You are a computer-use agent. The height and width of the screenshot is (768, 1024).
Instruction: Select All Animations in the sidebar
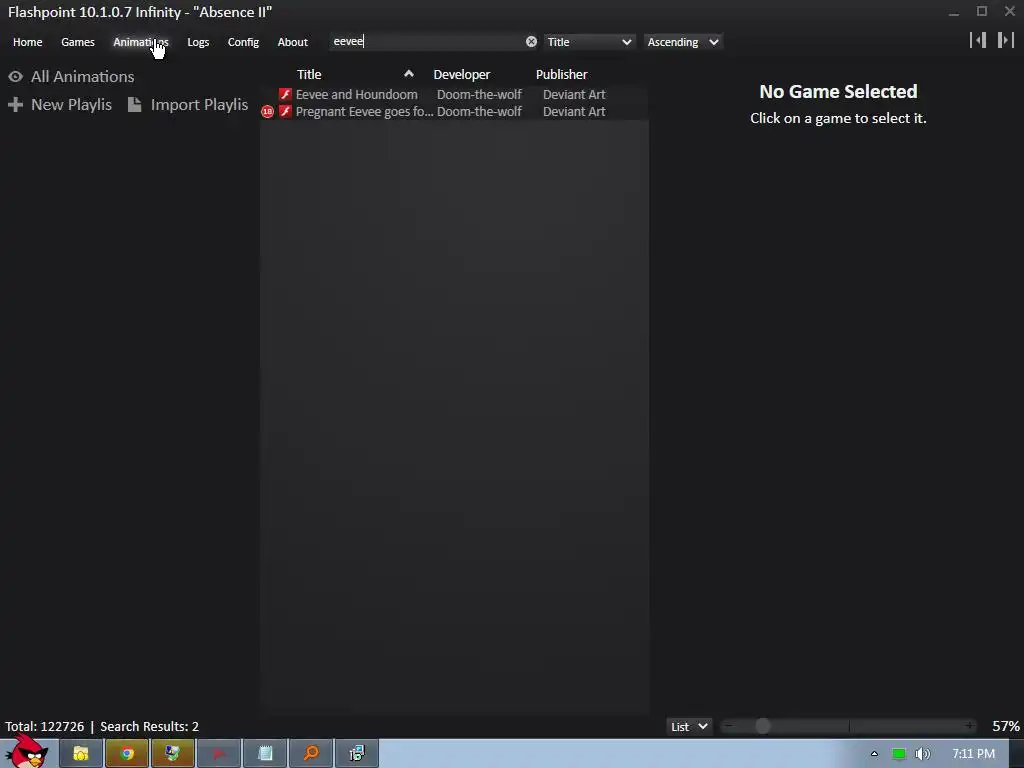click(71, 76)
